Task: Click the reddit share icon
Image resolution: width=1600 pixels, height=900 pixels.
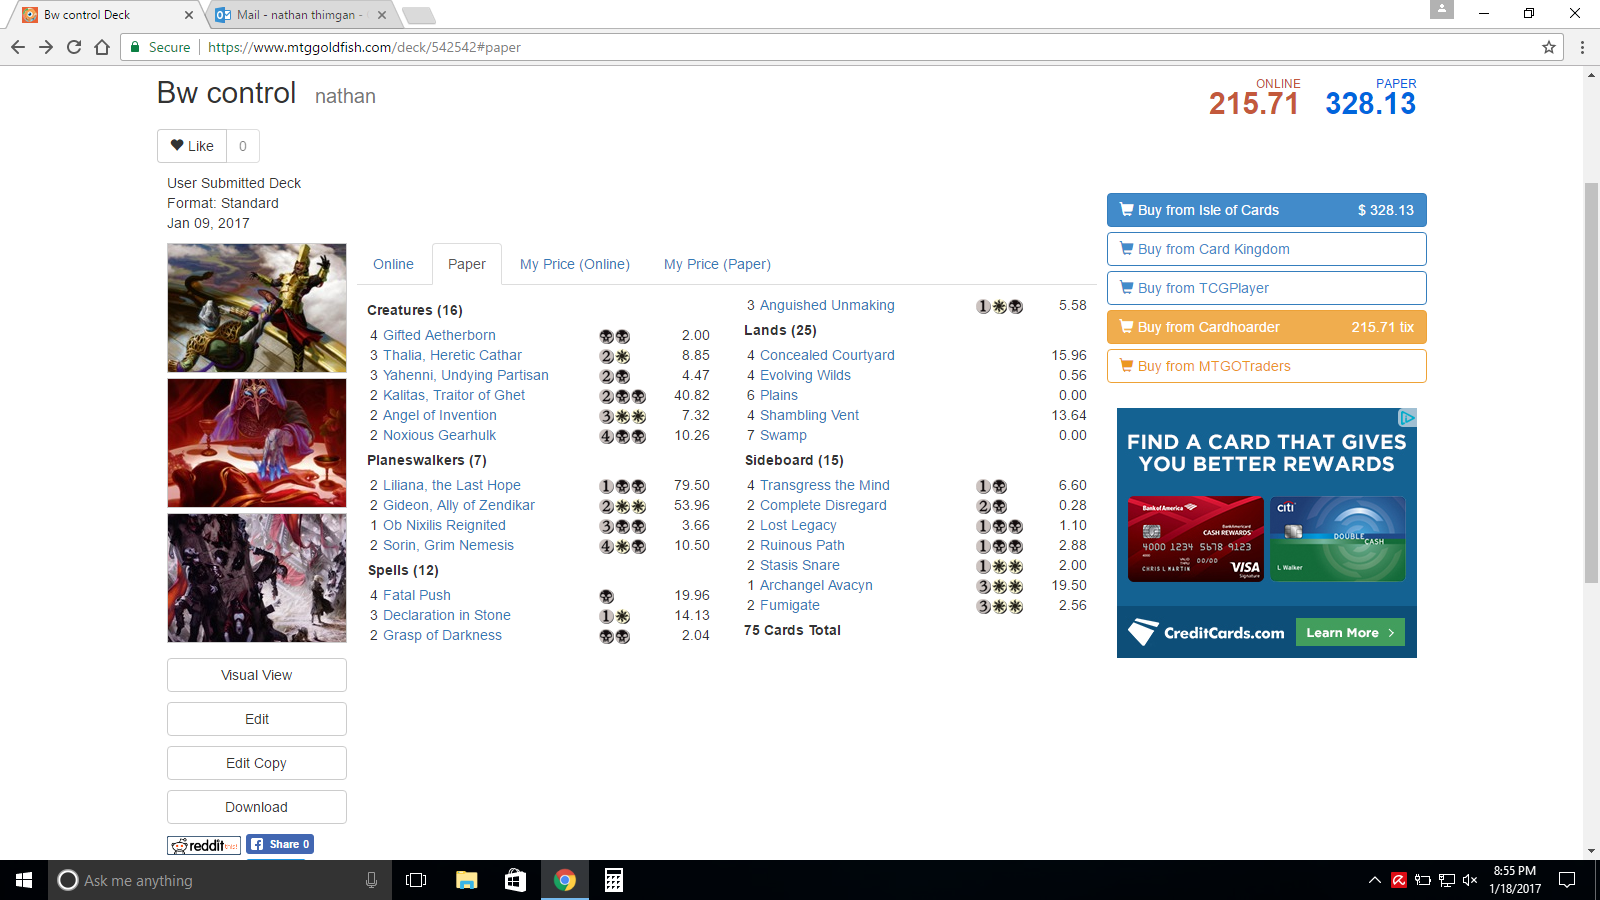Action: (204, 845)
